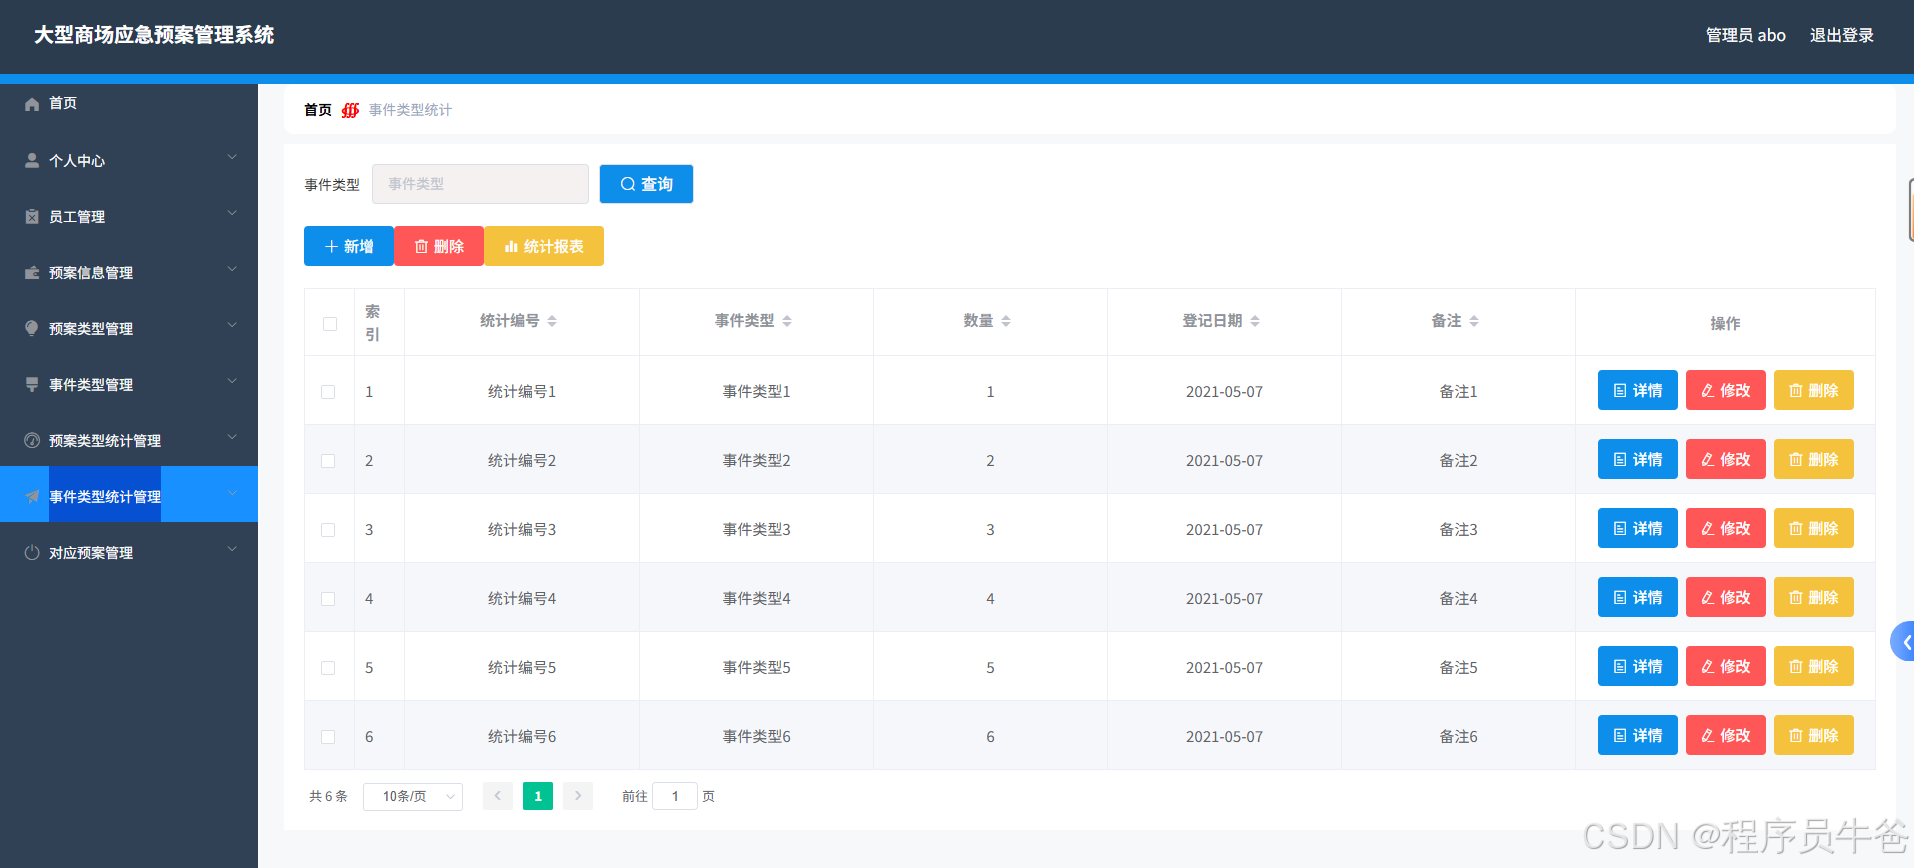Image resolution: width=1914 pixels, height=868 pixels.
Task: Click 修改 for row 统计编号5
Action: [x=1726, y=666]
